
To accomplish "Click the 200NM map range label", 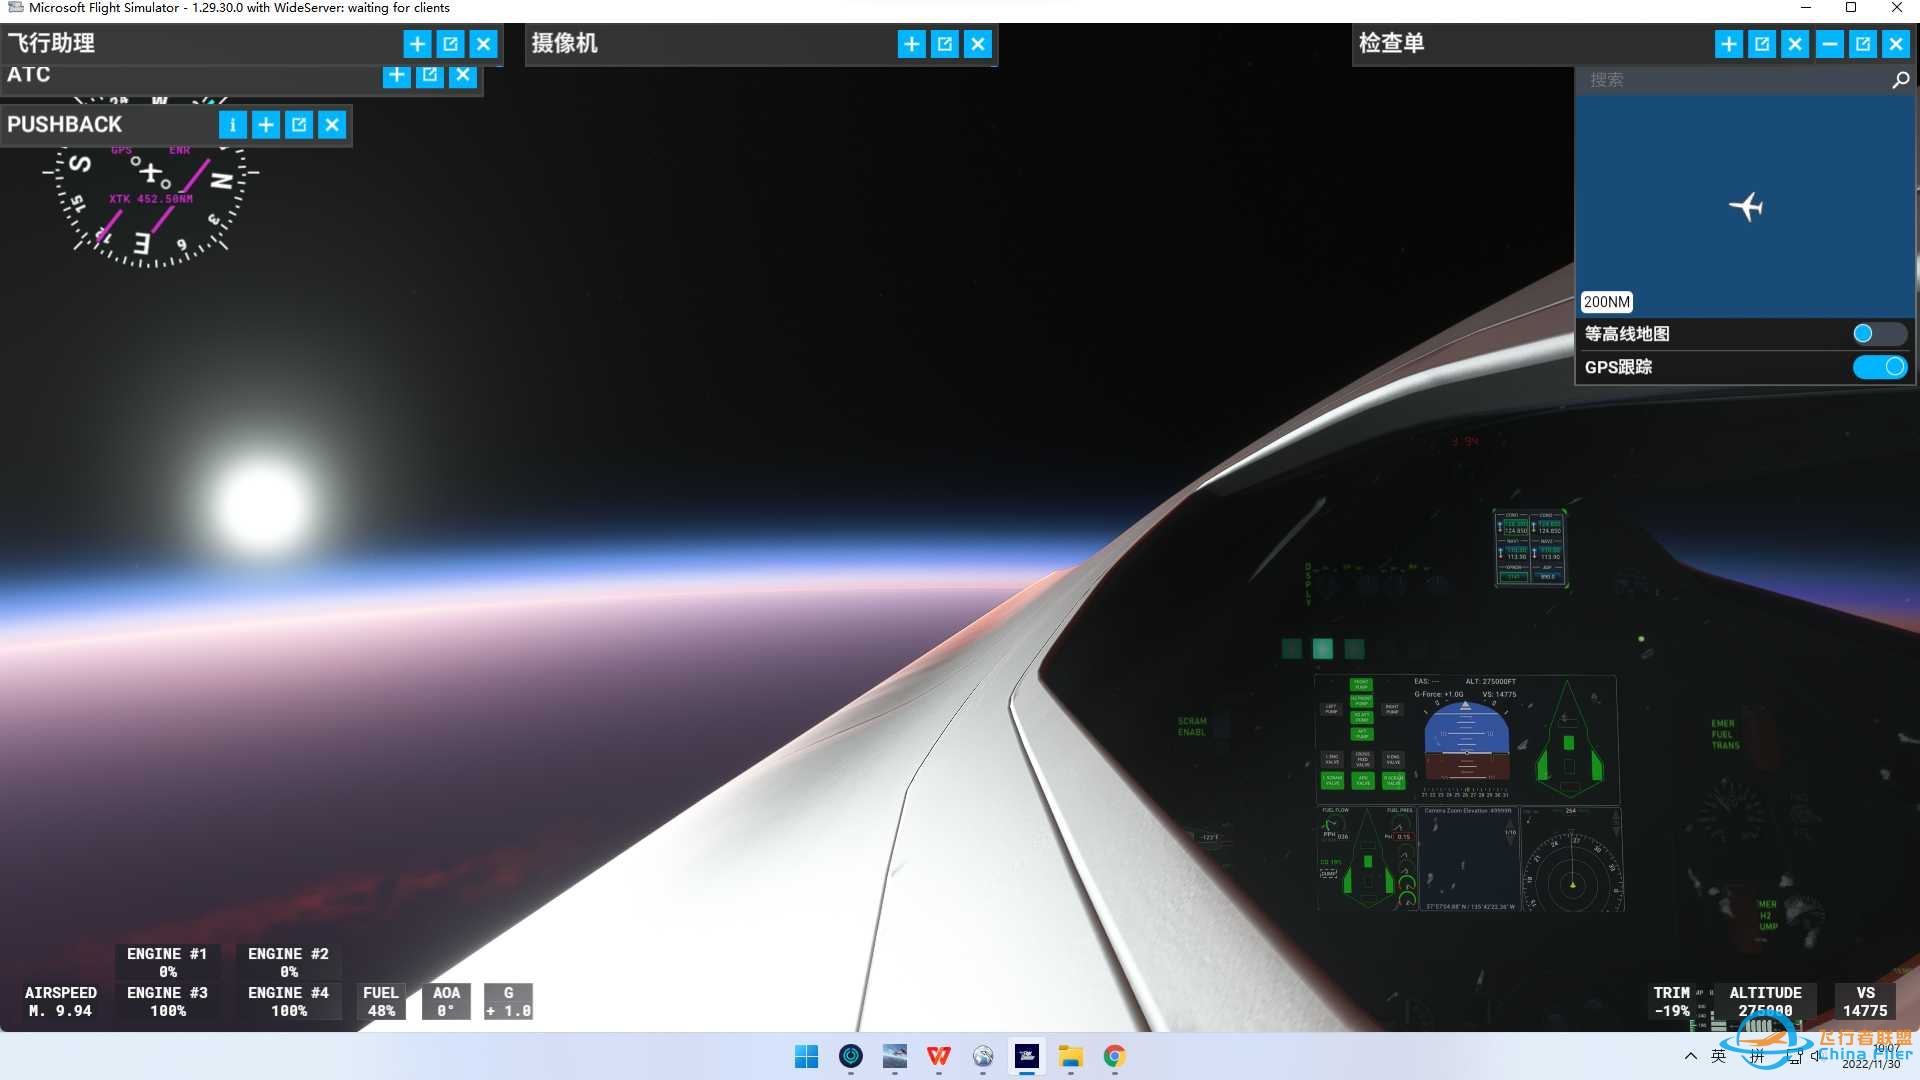I will tap(1606, 302).
